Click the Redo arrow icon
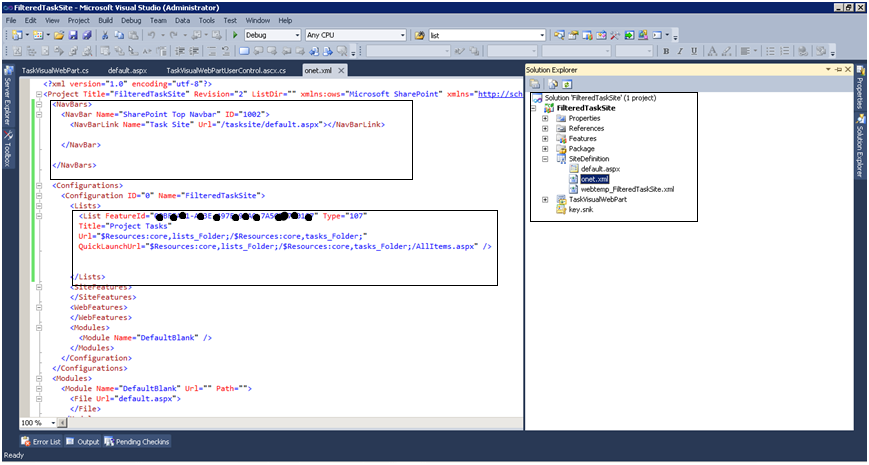The width and height of the screenshot is (869, 465). [x=175, y=35]
